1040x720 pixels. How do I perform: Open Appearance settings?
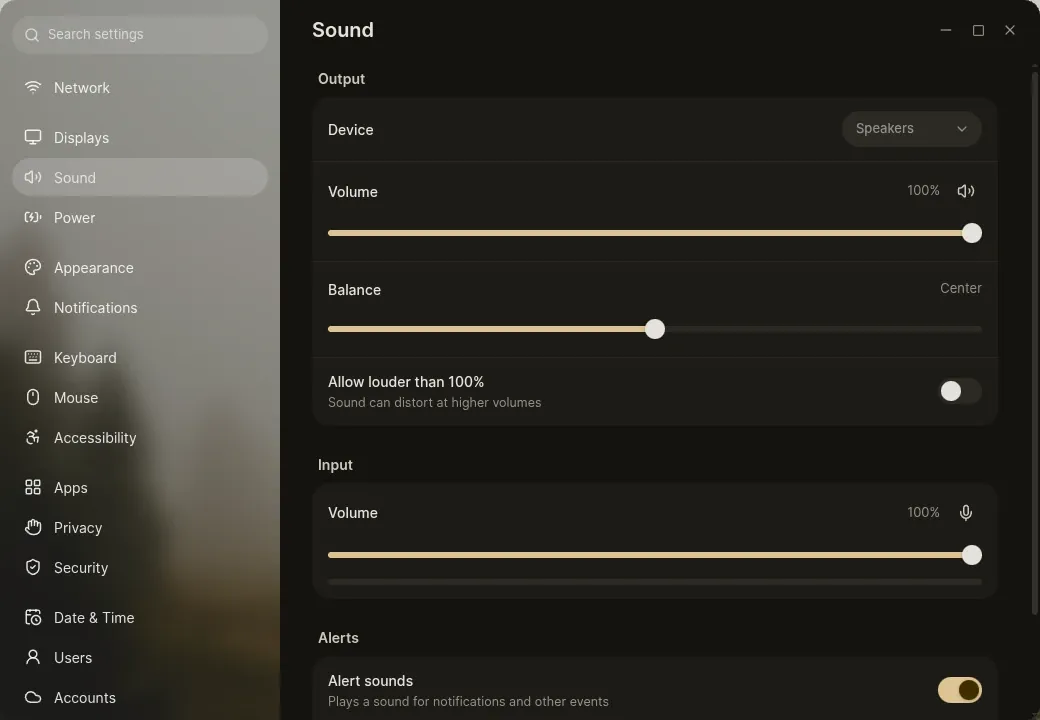point(140,268)
